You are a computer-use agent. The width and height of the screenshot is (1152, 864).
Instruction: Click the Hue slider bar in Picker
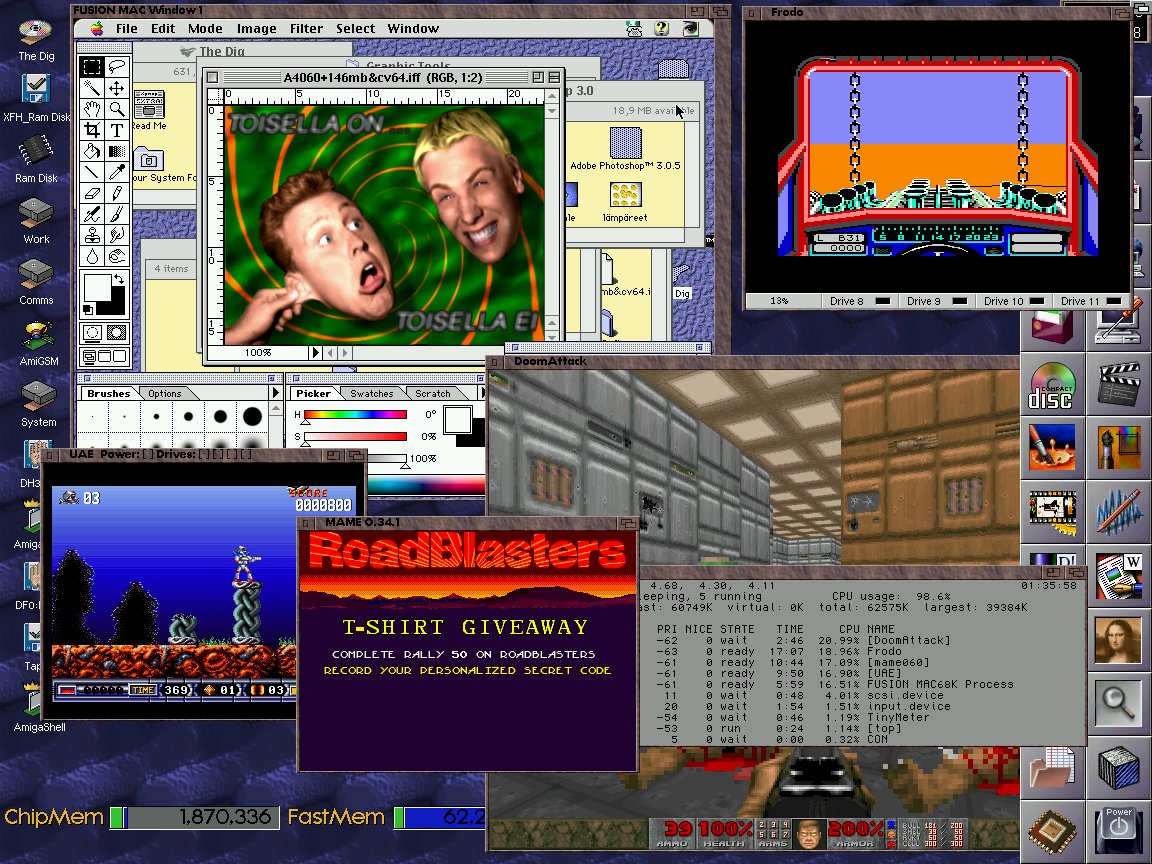(356, 414)
